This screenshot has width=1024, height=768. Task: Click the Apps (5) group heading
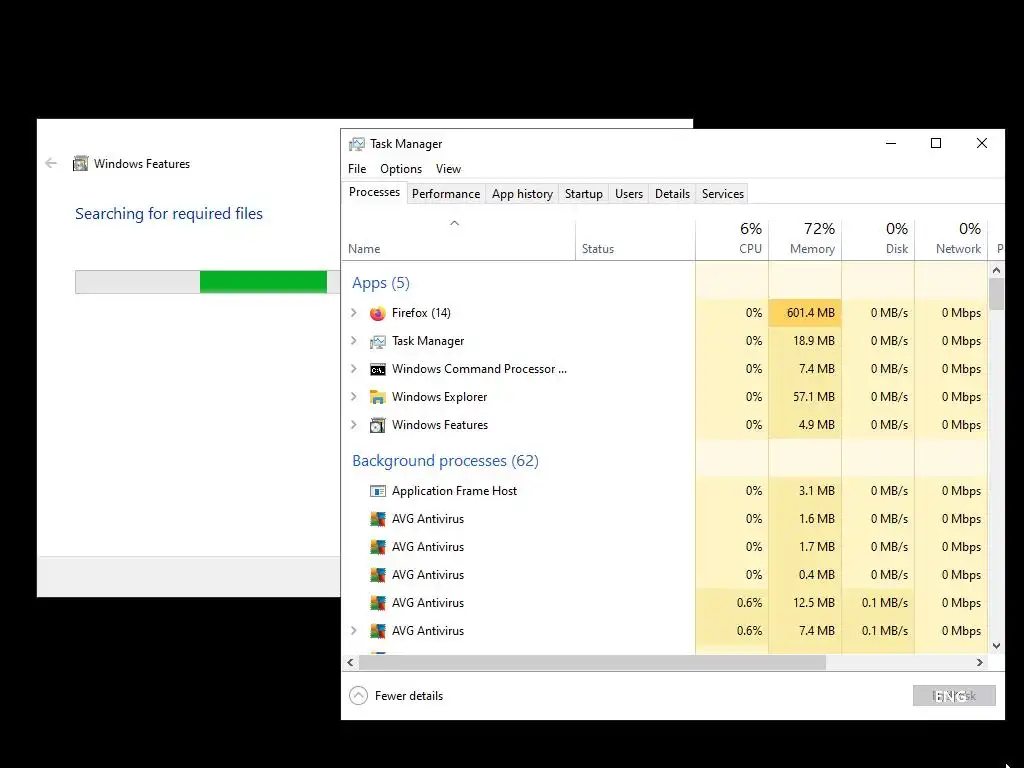pyautogui.click(x=381, y=283)
